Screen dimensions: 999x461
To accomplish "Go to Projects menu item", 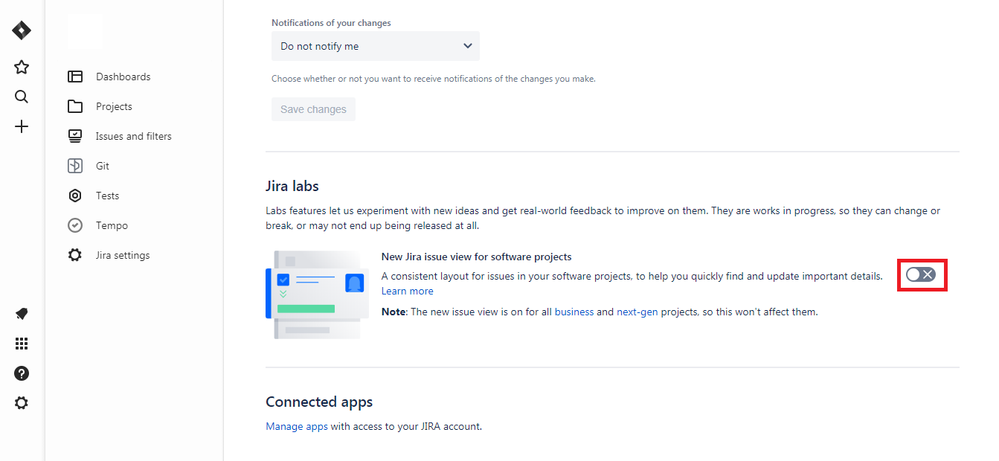I will (114, 106).
